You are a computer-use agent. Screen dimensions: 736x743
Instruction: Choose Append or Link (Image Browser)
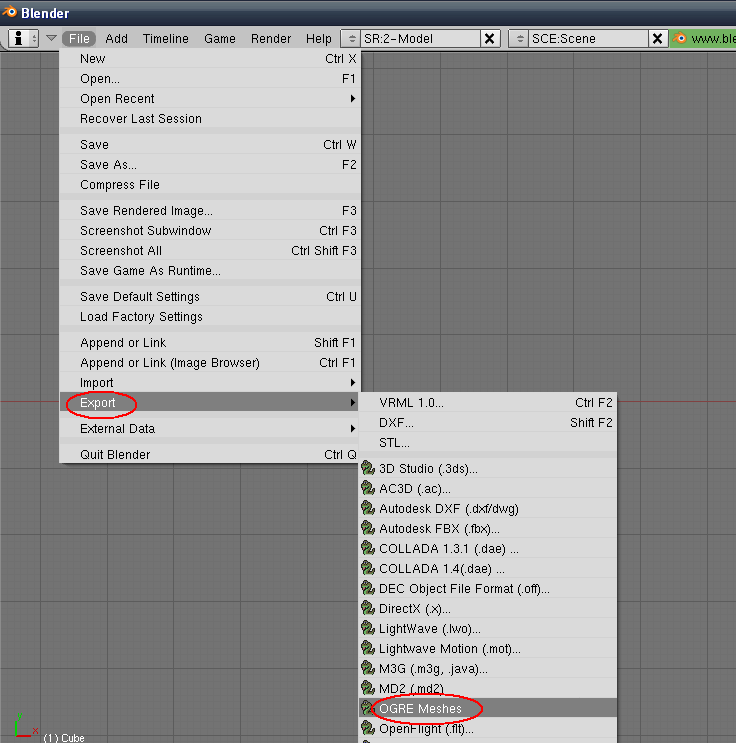[x=210, y=362]
